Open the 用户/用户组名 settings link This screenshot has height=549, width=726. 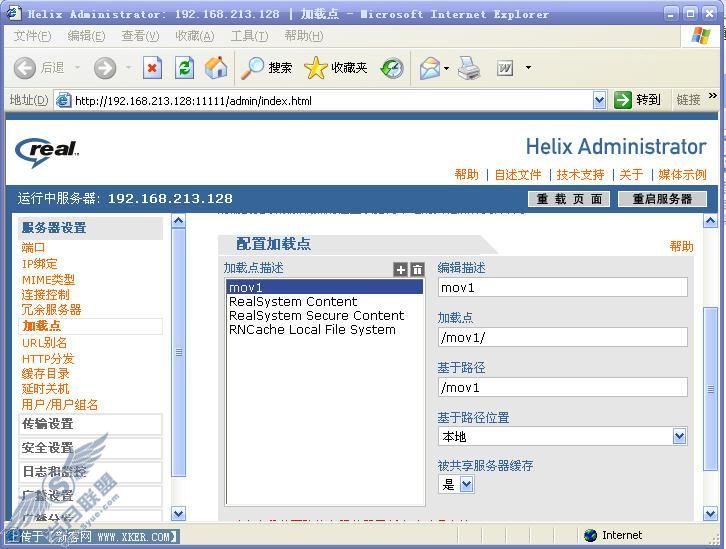tap(60, 405)
